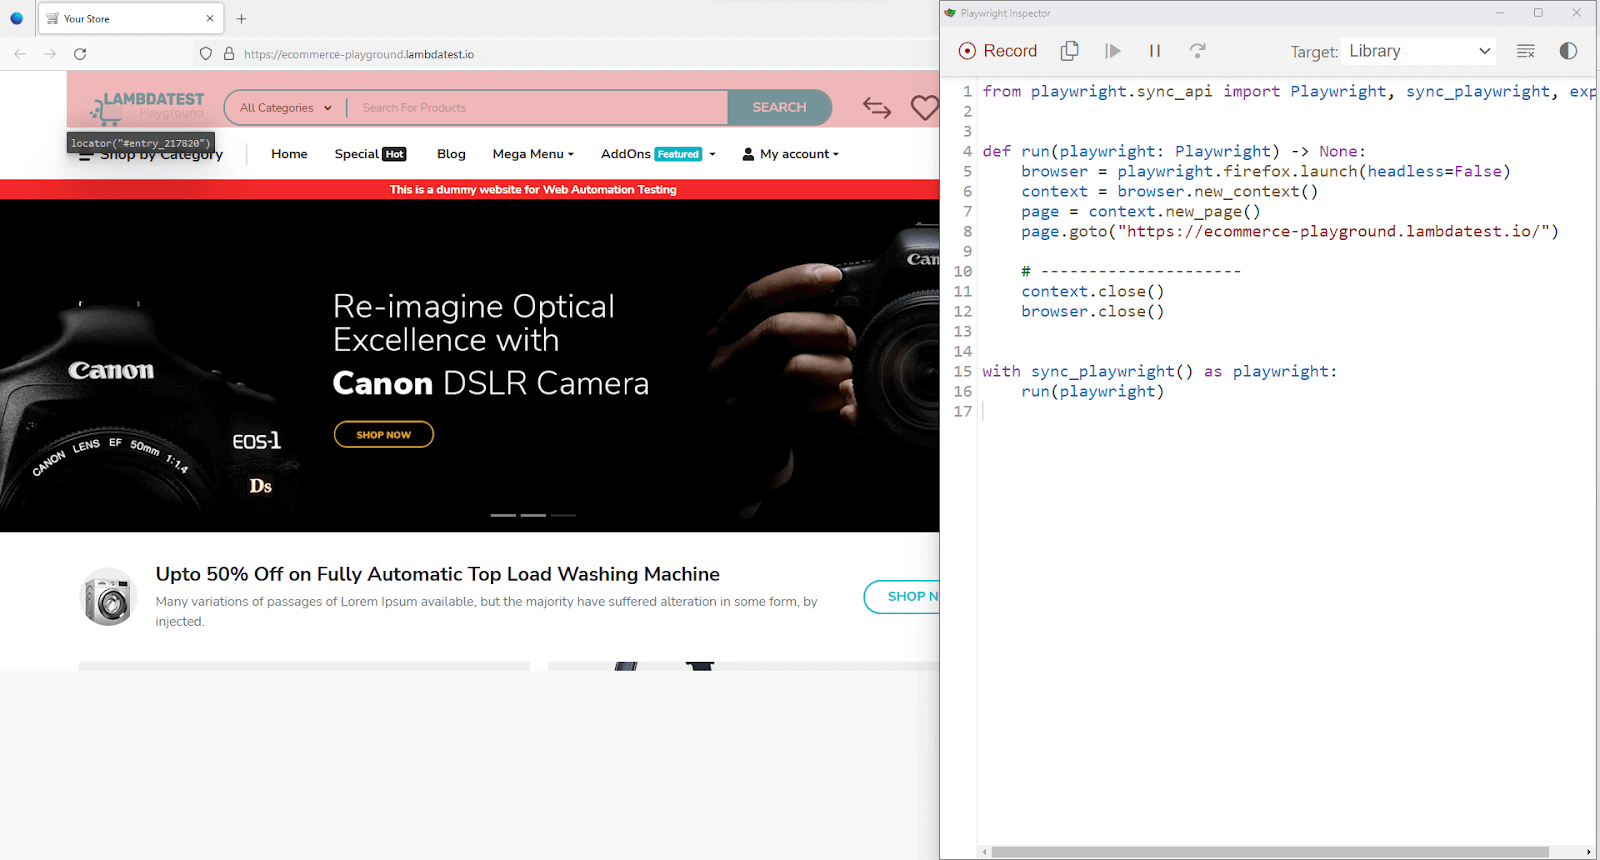Open the Target Library dropdown

(1418, 51)
